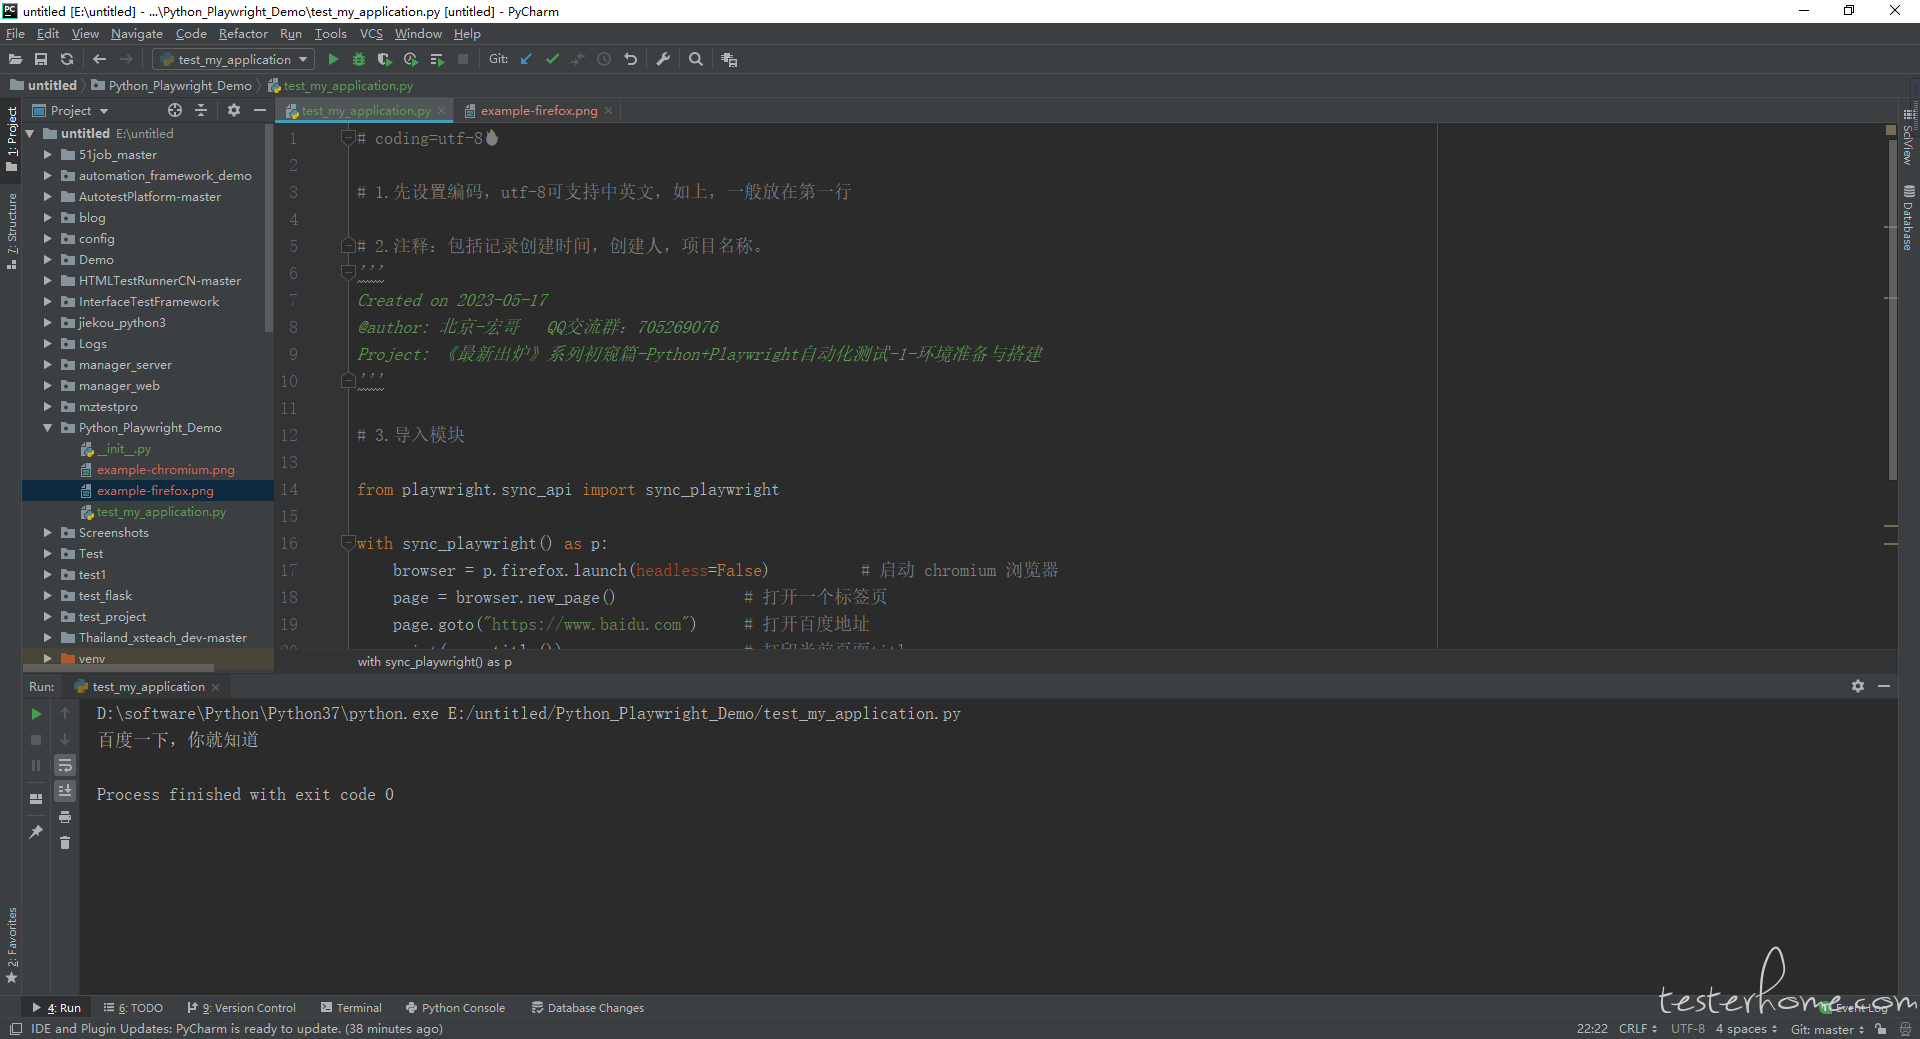Open the Project view mode dropdown
Screen dimensions: 1920x1039
70,111
